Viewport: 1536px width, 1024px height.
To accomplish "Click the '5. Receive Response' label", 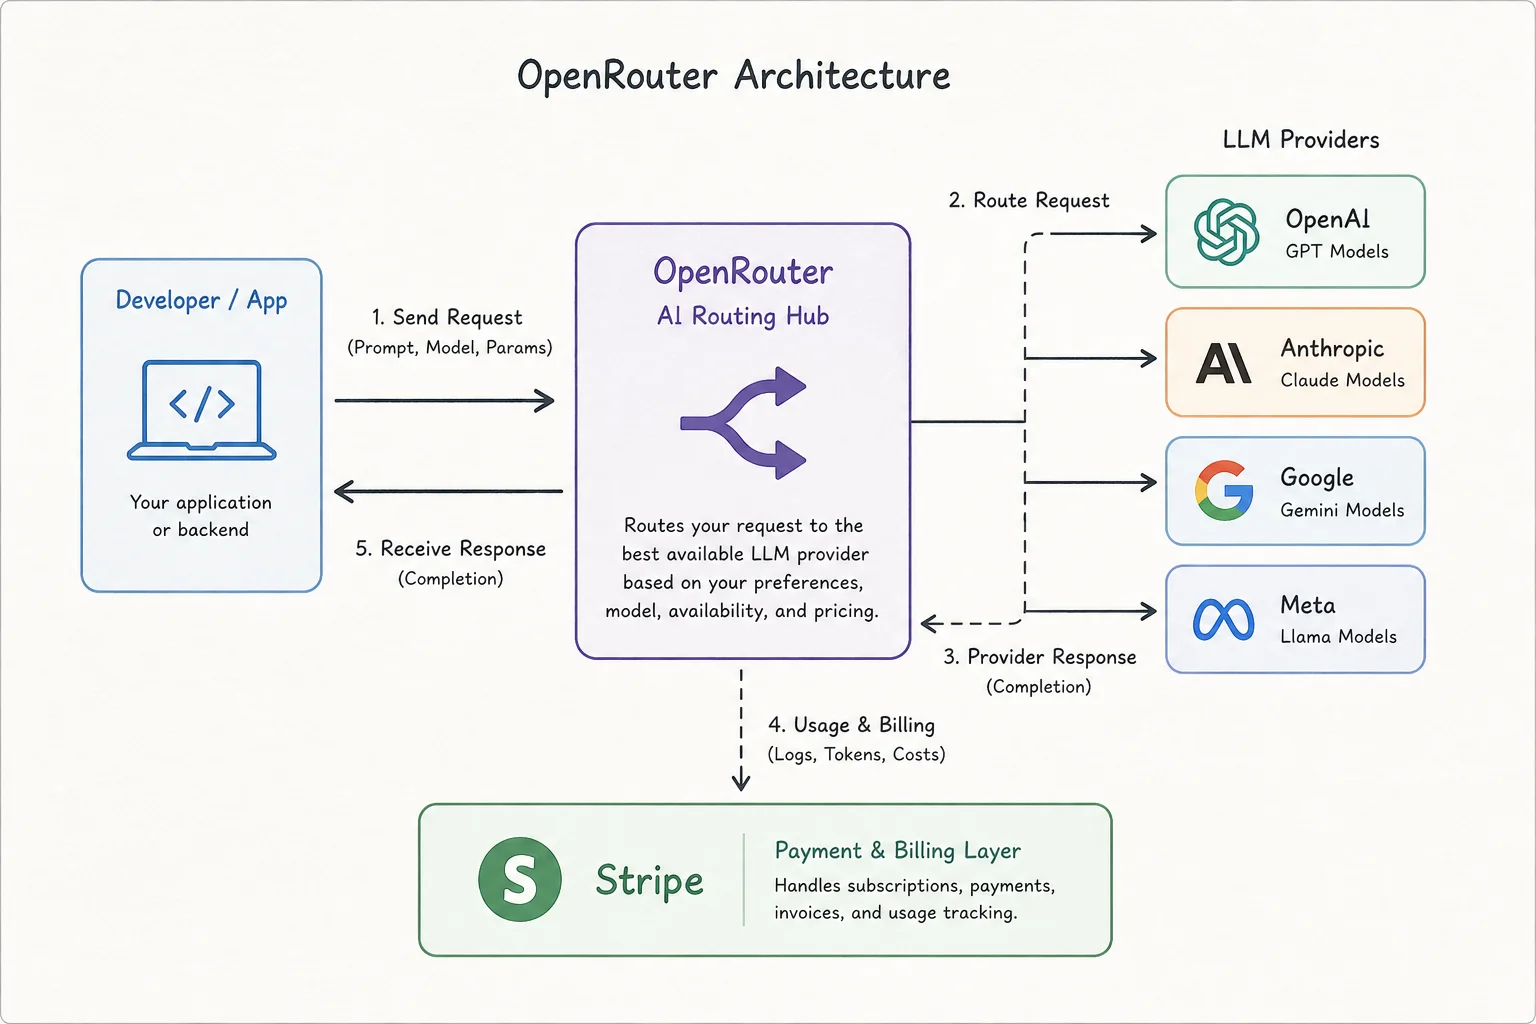I will coord(451,549).
